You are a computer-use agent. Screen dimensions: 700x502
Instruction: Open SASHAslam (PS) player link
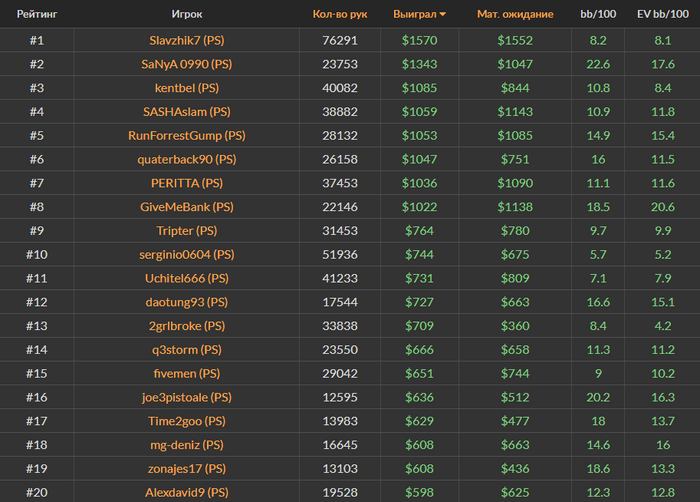point(187,112)
